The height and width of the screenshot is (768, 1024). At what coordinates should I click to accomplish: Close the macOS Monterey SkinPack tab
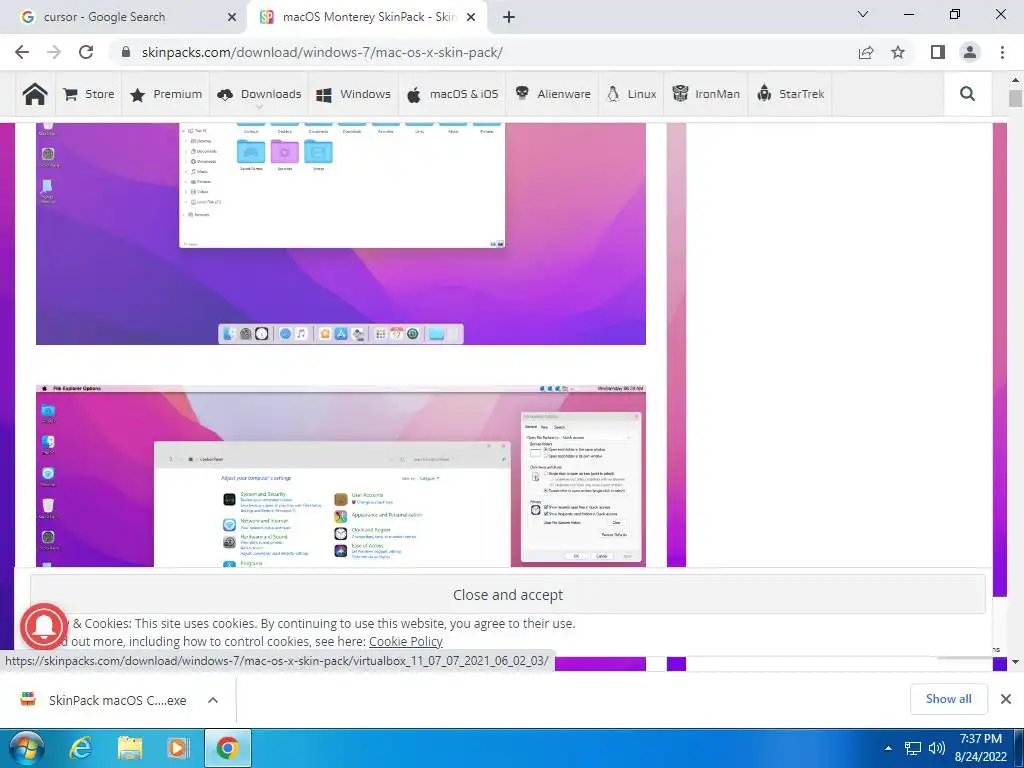(471, 17)
